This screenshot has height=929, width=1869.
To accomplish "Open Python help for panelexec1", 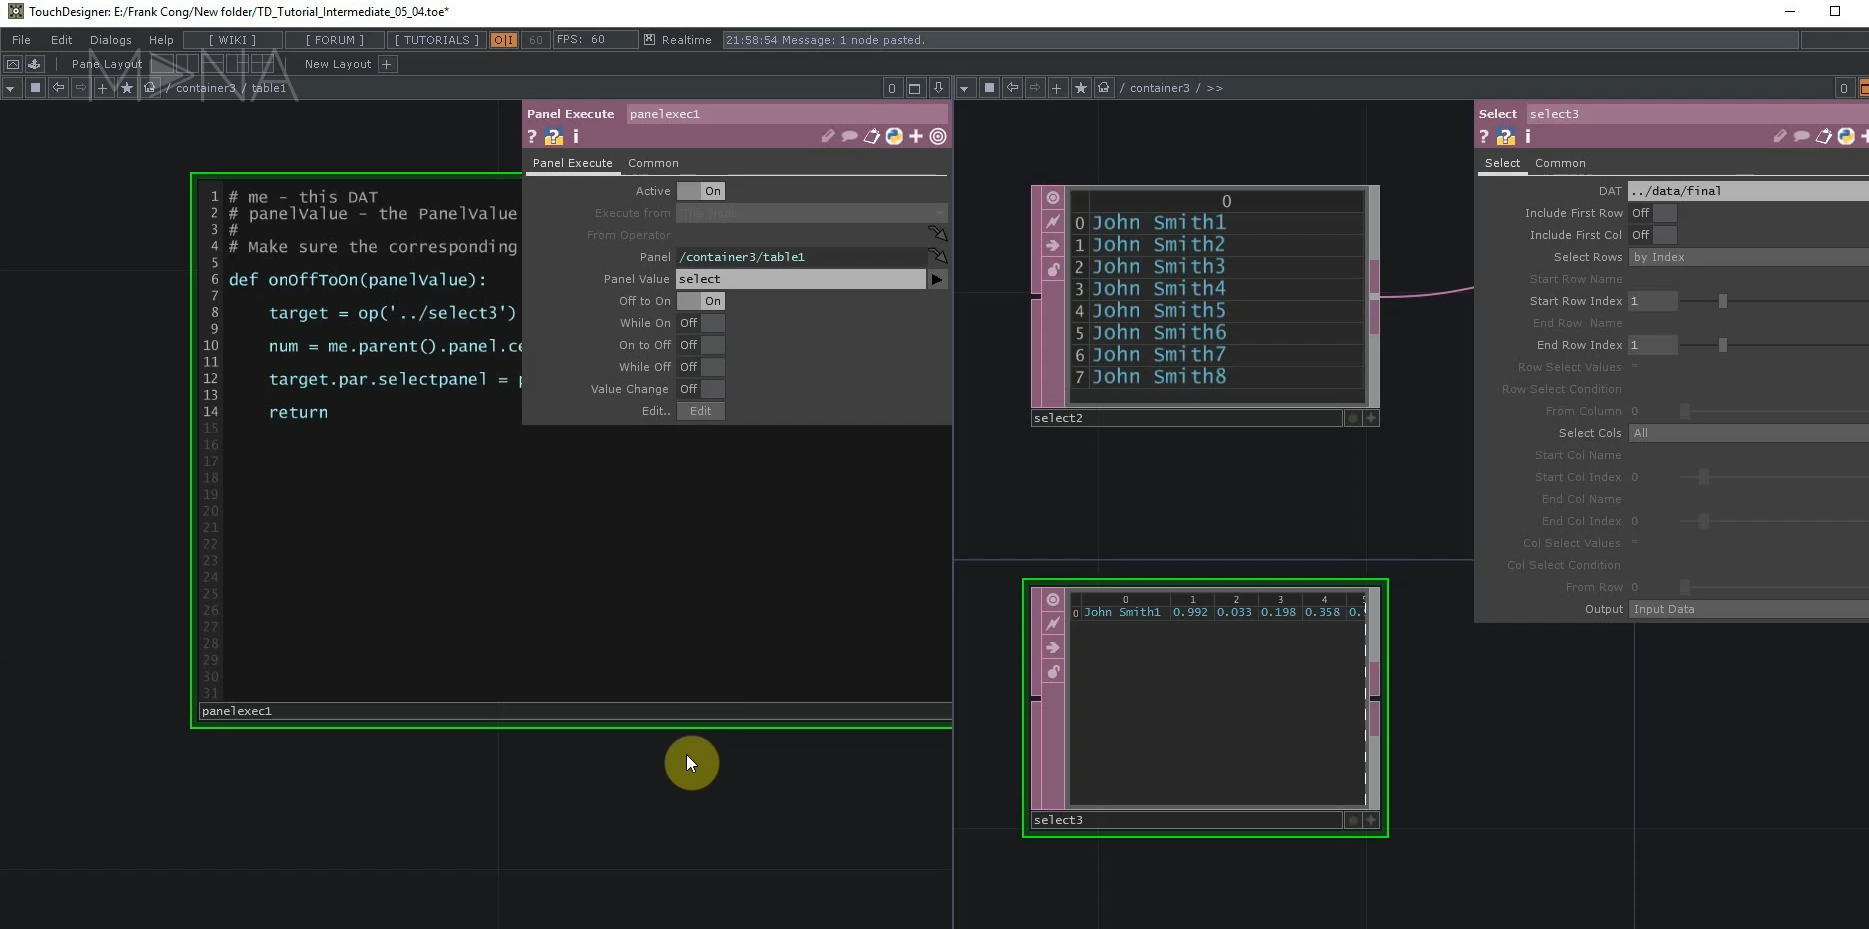I will 554,137.
